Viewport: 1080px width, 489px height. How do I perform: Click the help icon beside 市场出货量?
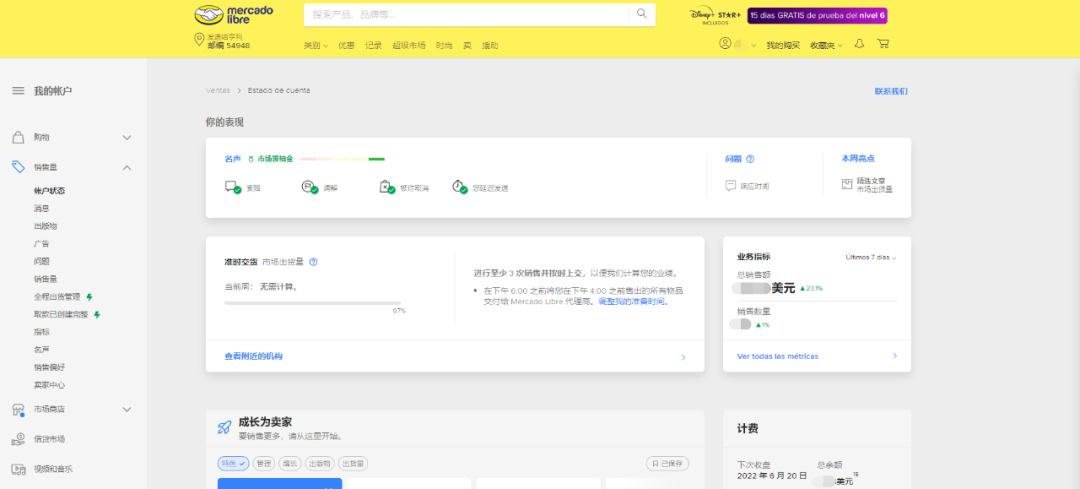point(313,262)
